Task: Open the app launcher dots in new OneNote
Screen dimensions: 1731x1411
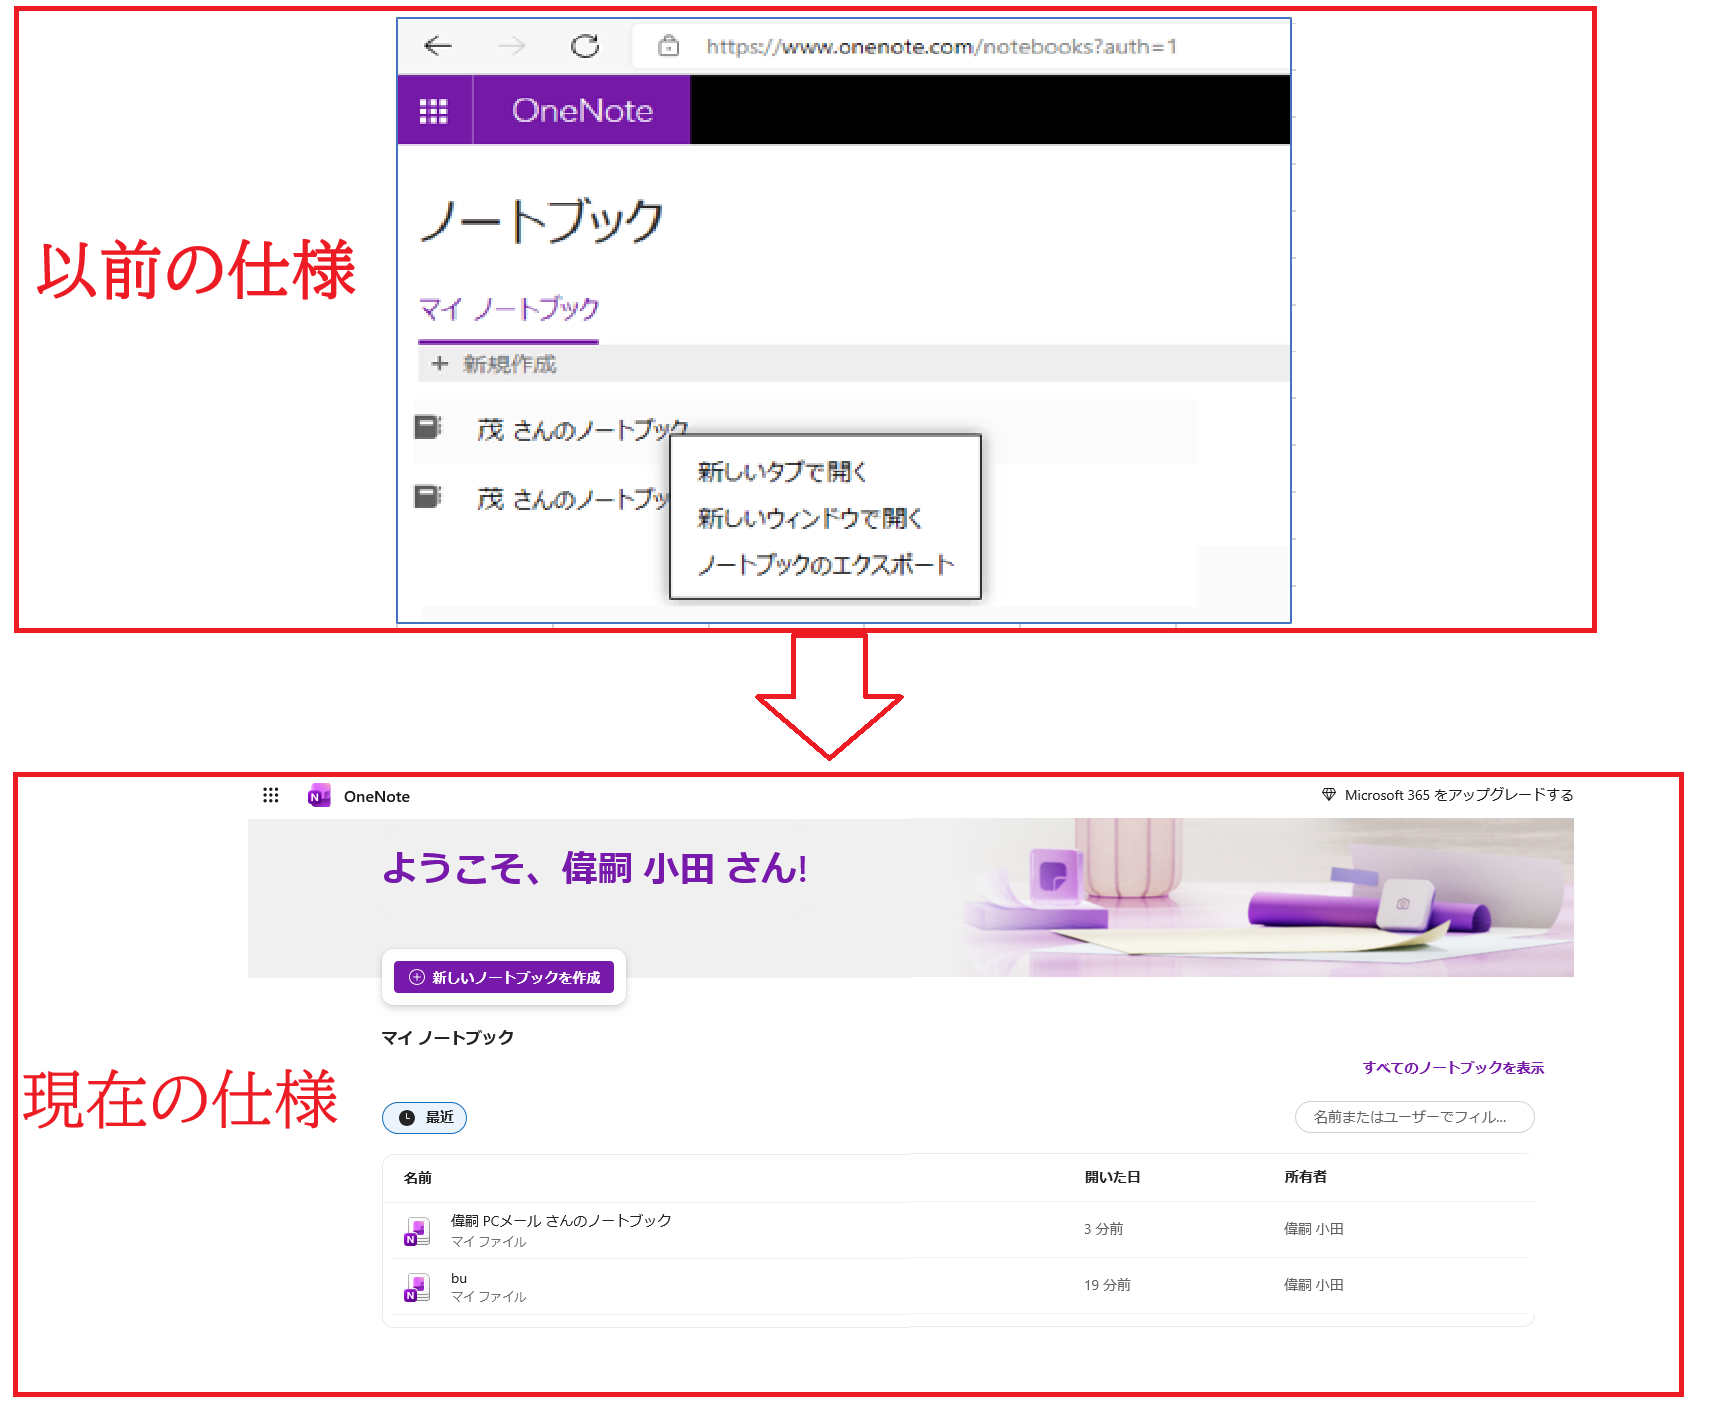Action: (271, 795)
